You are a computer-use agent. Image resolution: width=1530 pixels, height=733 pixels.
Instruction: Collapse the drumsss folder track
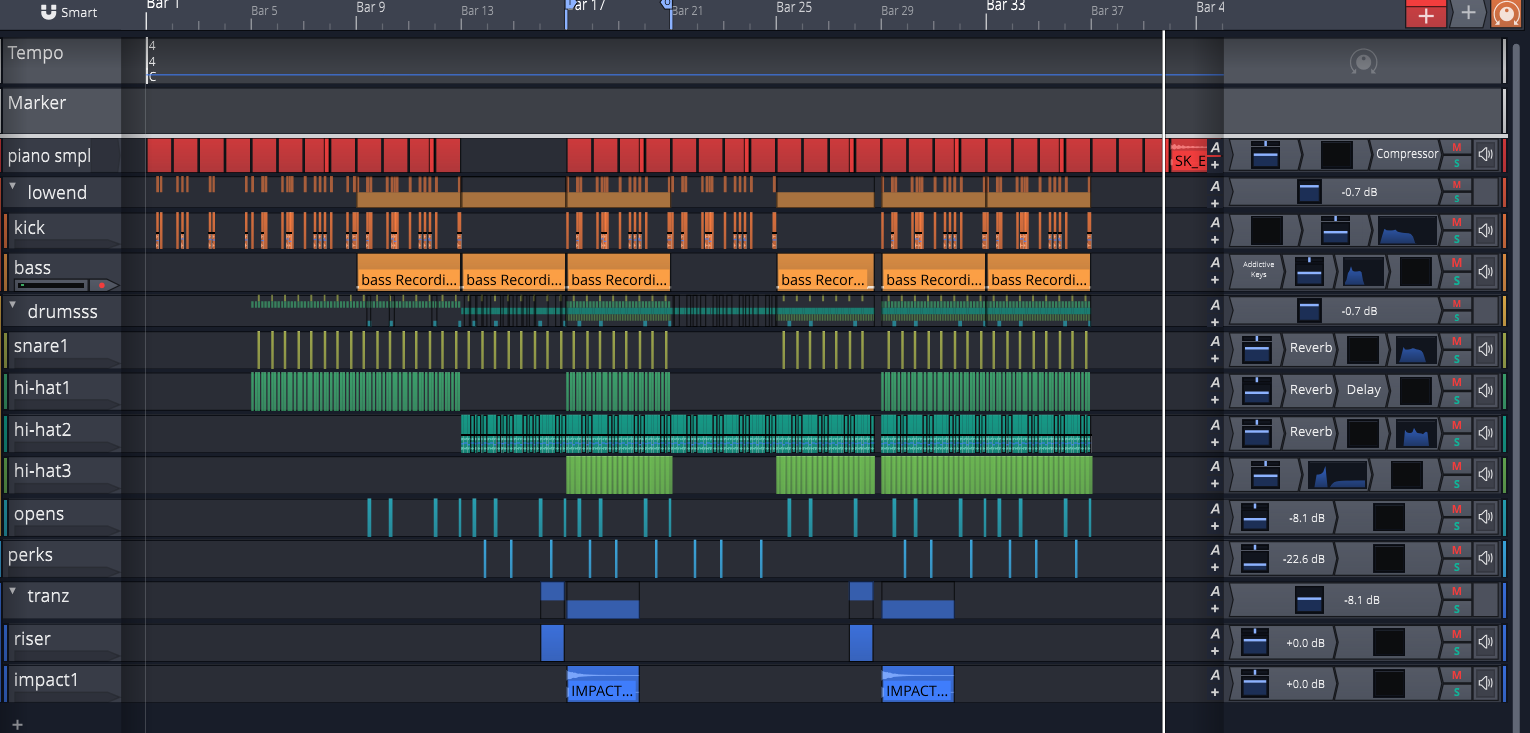tap(13, 305)
